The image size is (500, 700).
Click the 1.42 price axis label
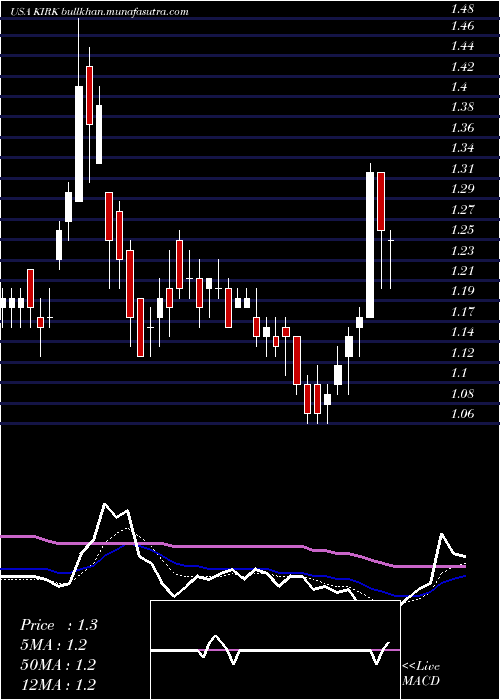[x=462, y=67]
